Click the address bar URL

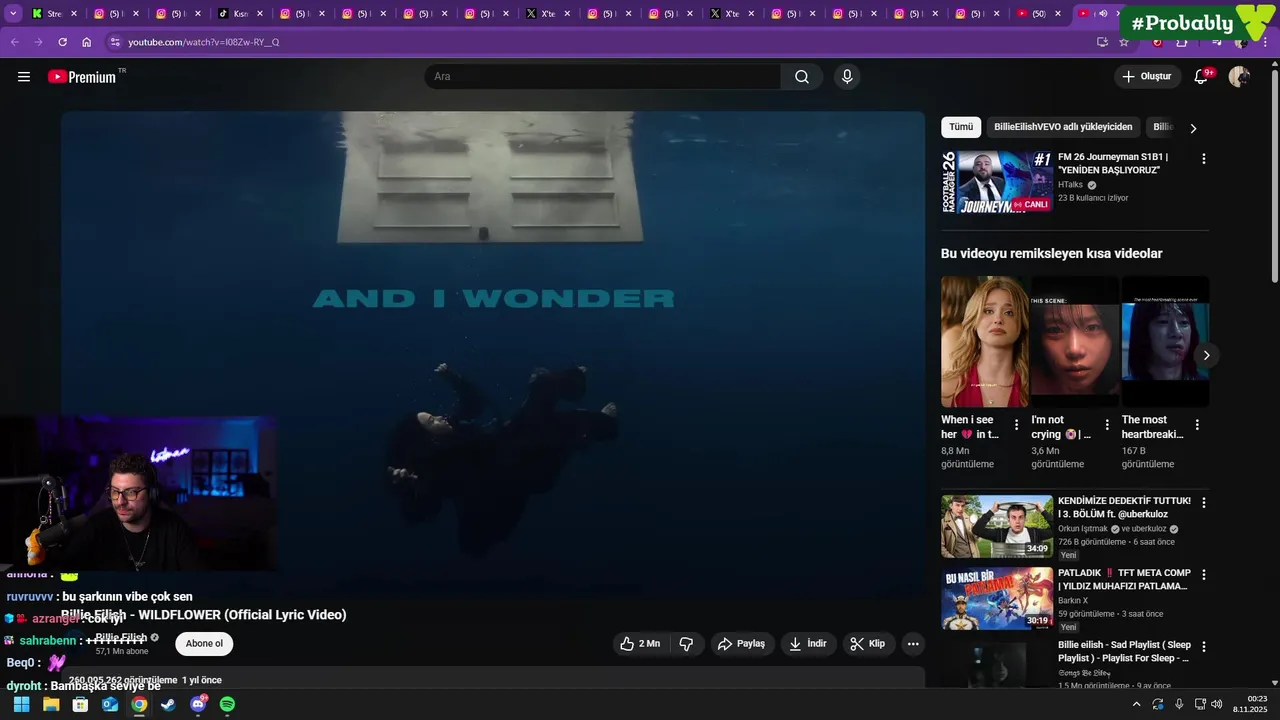[x=204, y=42]
